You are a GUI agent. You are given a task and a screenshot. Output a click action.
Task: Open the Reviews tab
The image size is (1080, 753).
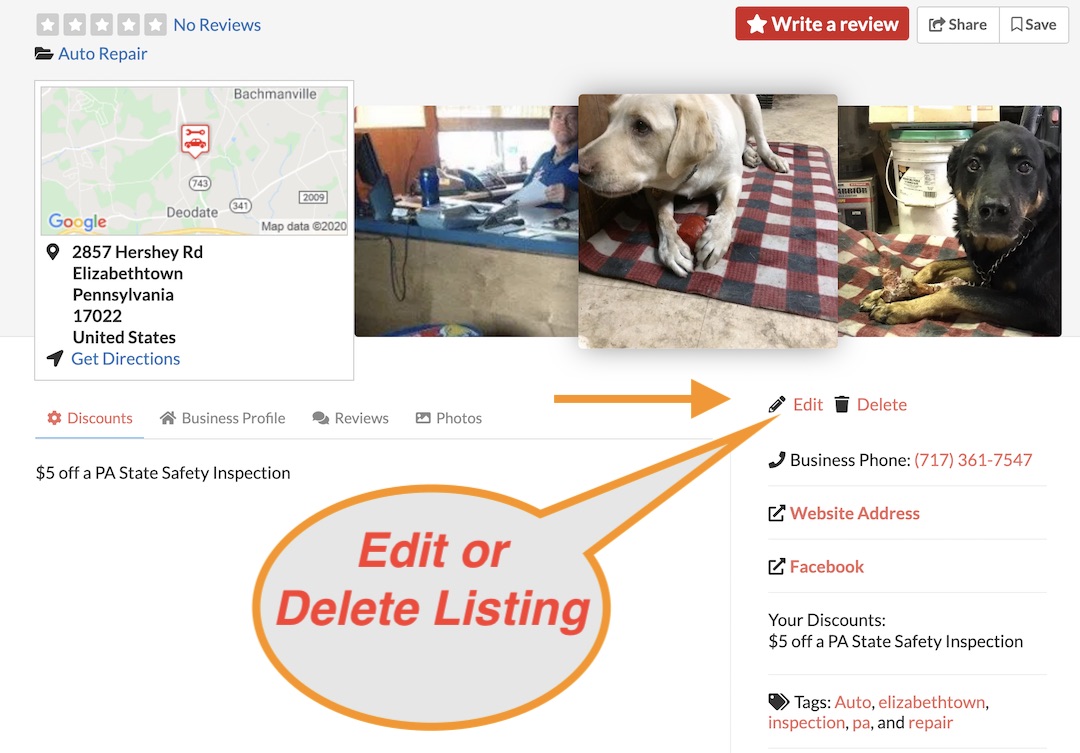351,418
